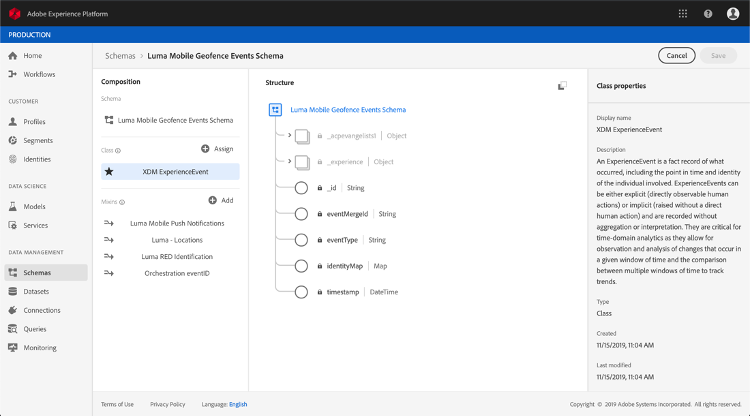750x416 pixels.
Task: Select the _experience object square node
Action: [x=302, y=163]
